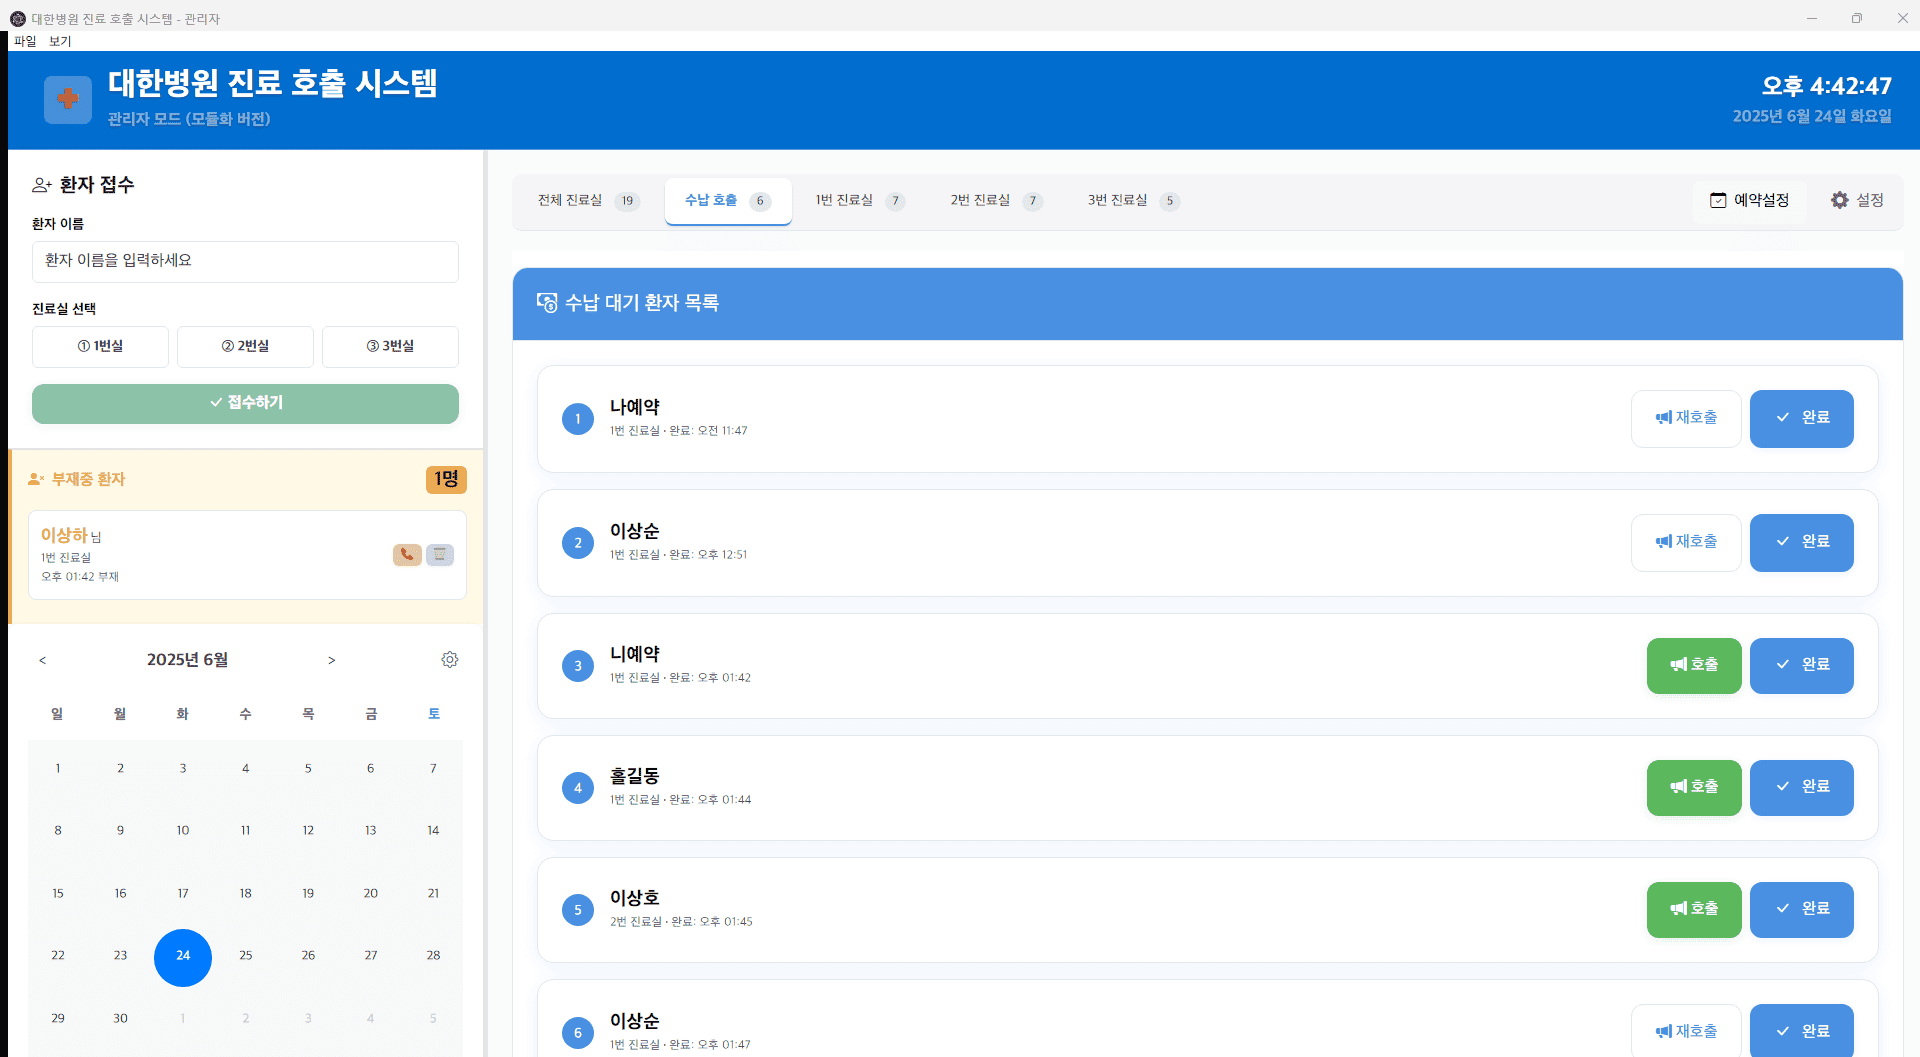Go to previous month in calendar
Image resolution: width=1920 pixels, height=1057 pixels.
(43, 660)
